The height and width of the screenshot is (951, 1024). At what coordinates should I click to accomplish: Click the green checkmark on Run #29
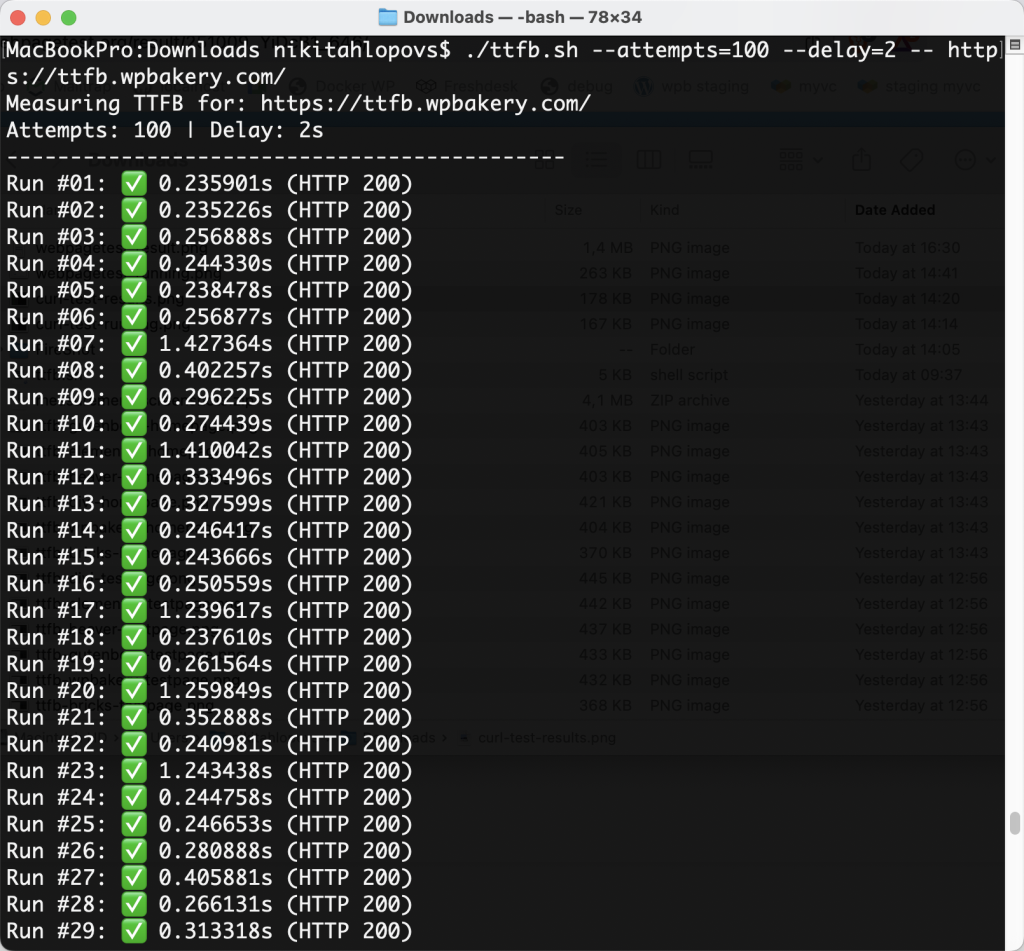134,930
